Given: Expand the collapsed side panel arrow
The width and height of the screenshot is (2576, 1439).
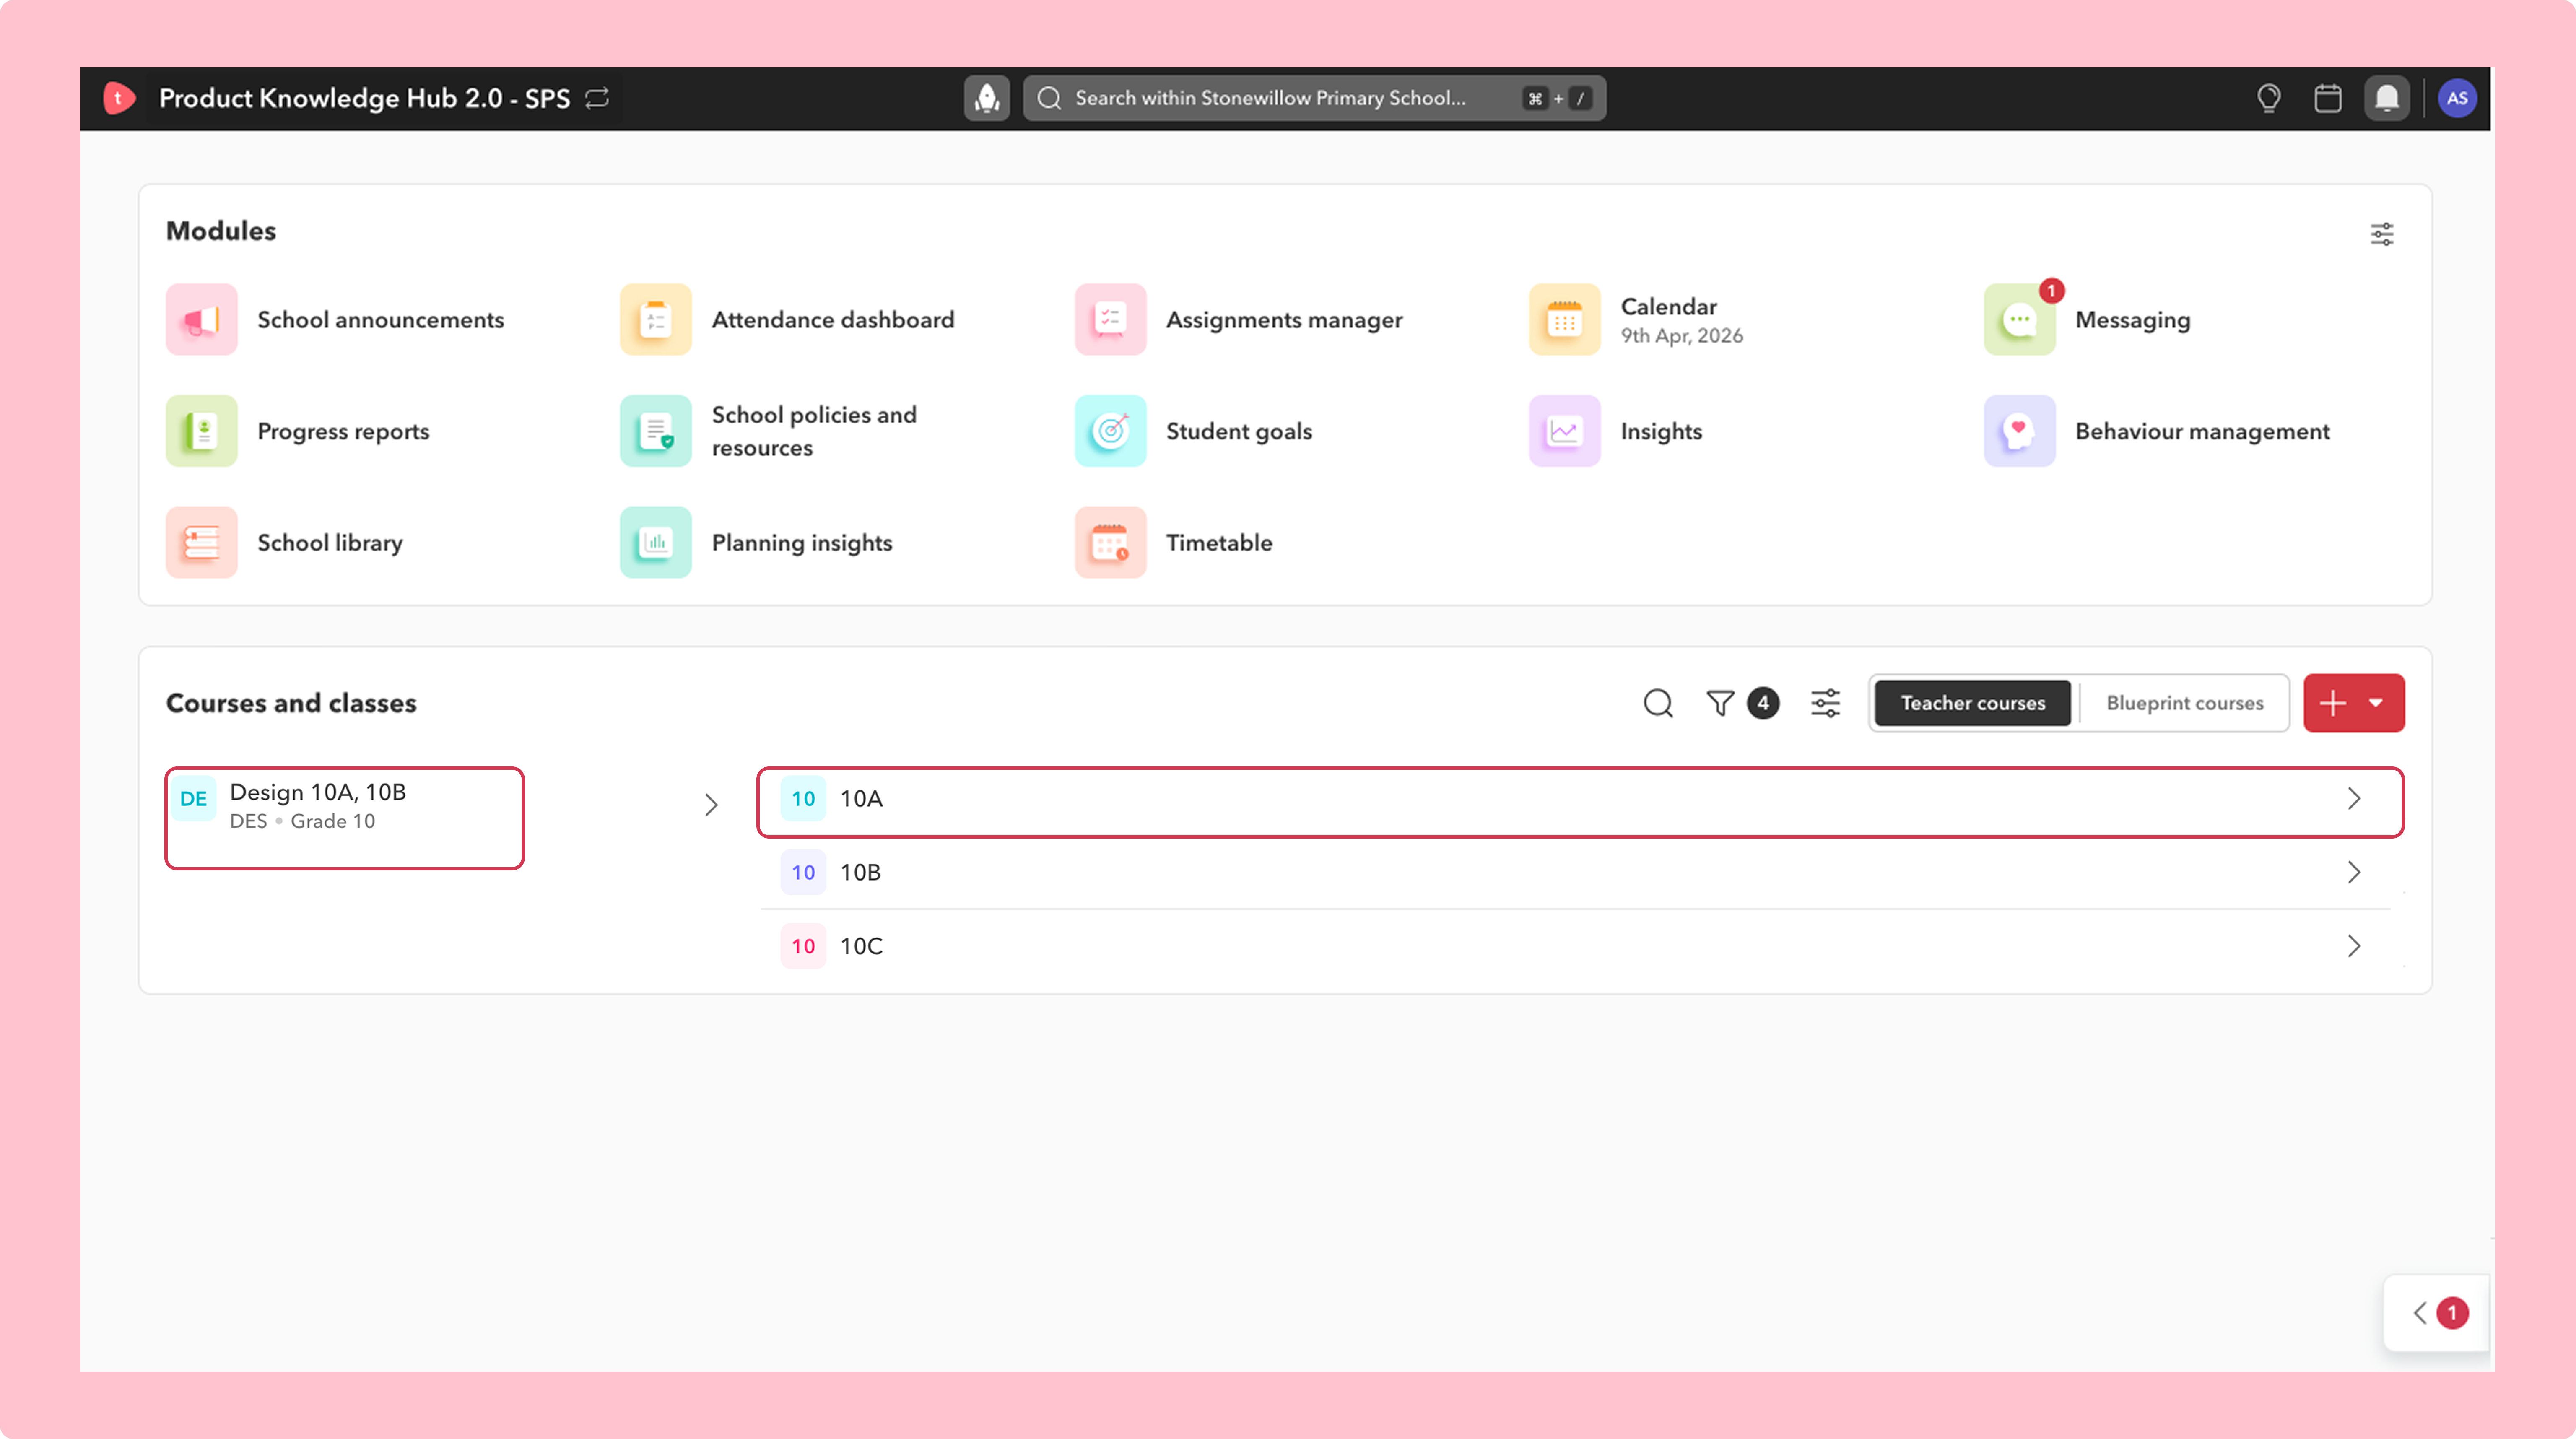Looking at the screenshot, I should tap(2420, 1313).
